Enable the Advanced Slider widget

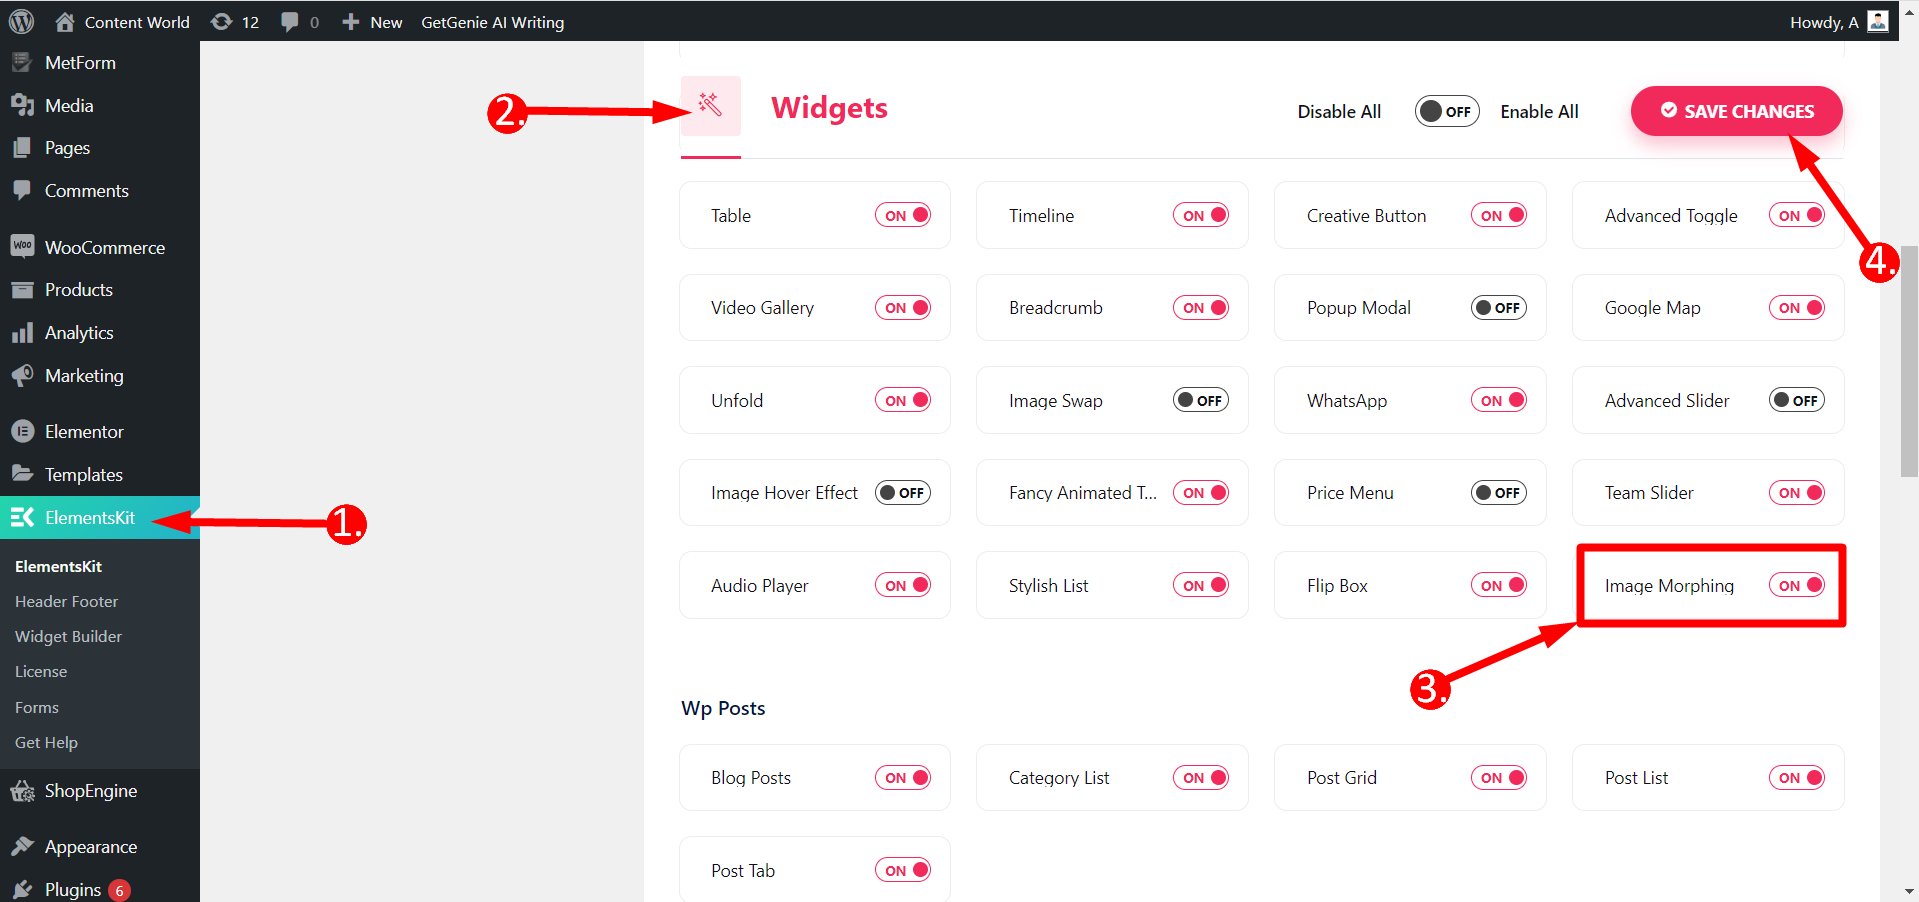tap(1797, 400)
